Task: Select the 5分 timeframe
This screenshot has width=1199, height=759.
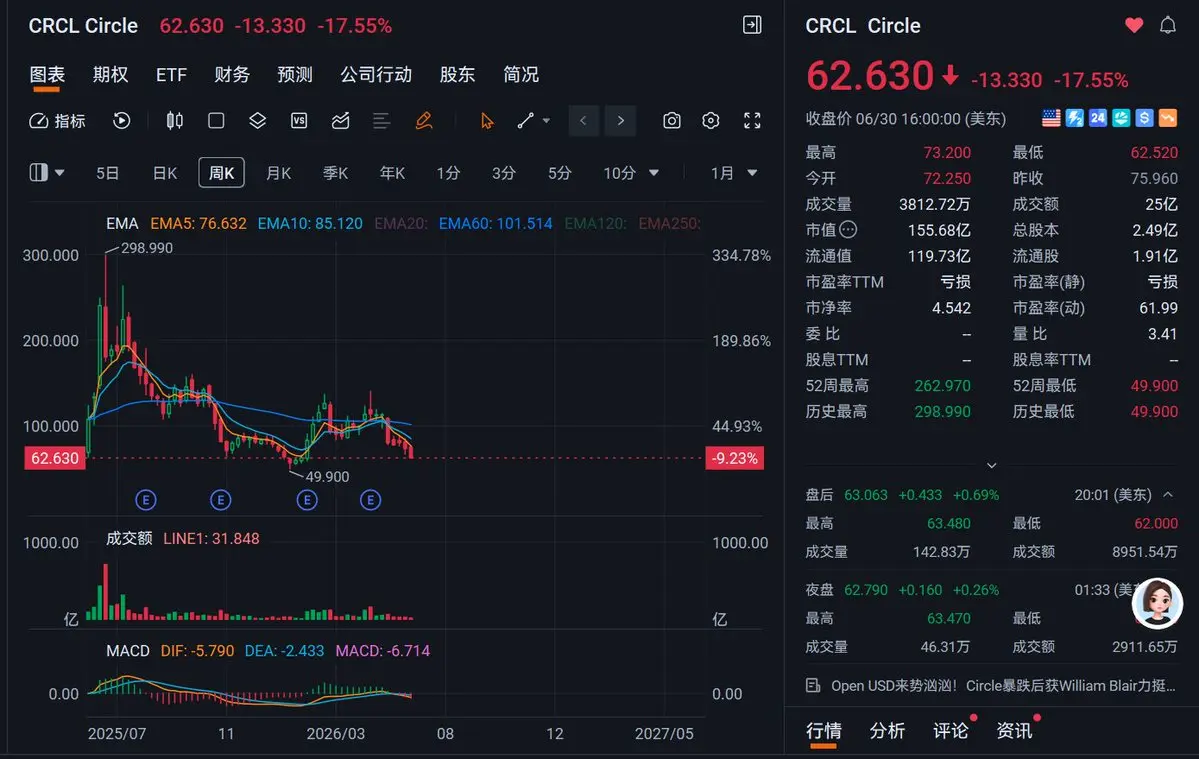Action: (560, 173)
